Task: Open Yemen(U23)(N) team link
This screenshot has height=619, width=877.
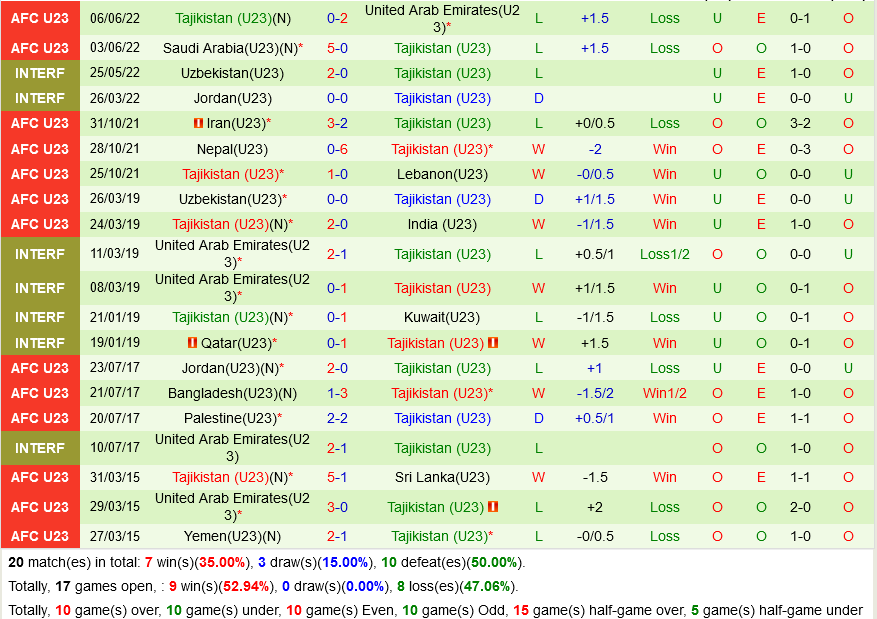Action: [x=232, y=536]
